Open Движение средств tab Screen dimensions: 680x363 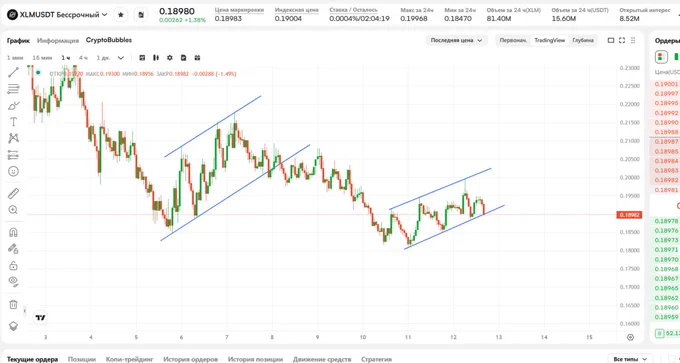322,359
